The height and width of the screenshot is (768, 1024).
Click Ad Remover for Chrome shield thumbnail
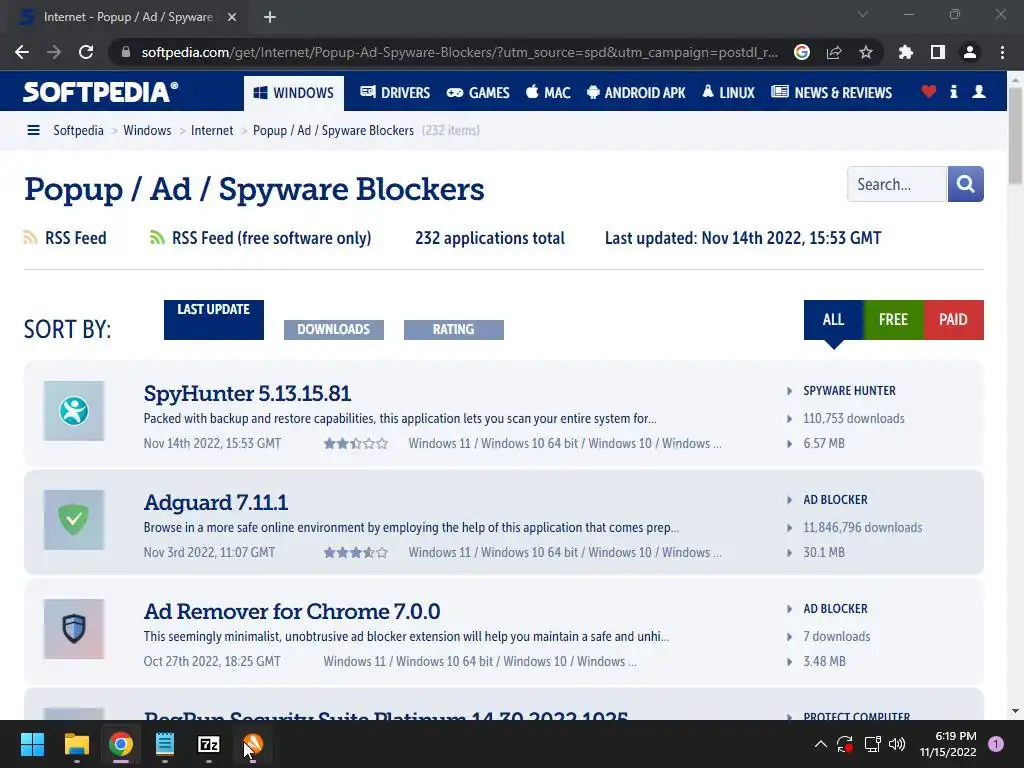tap(74, 629)
